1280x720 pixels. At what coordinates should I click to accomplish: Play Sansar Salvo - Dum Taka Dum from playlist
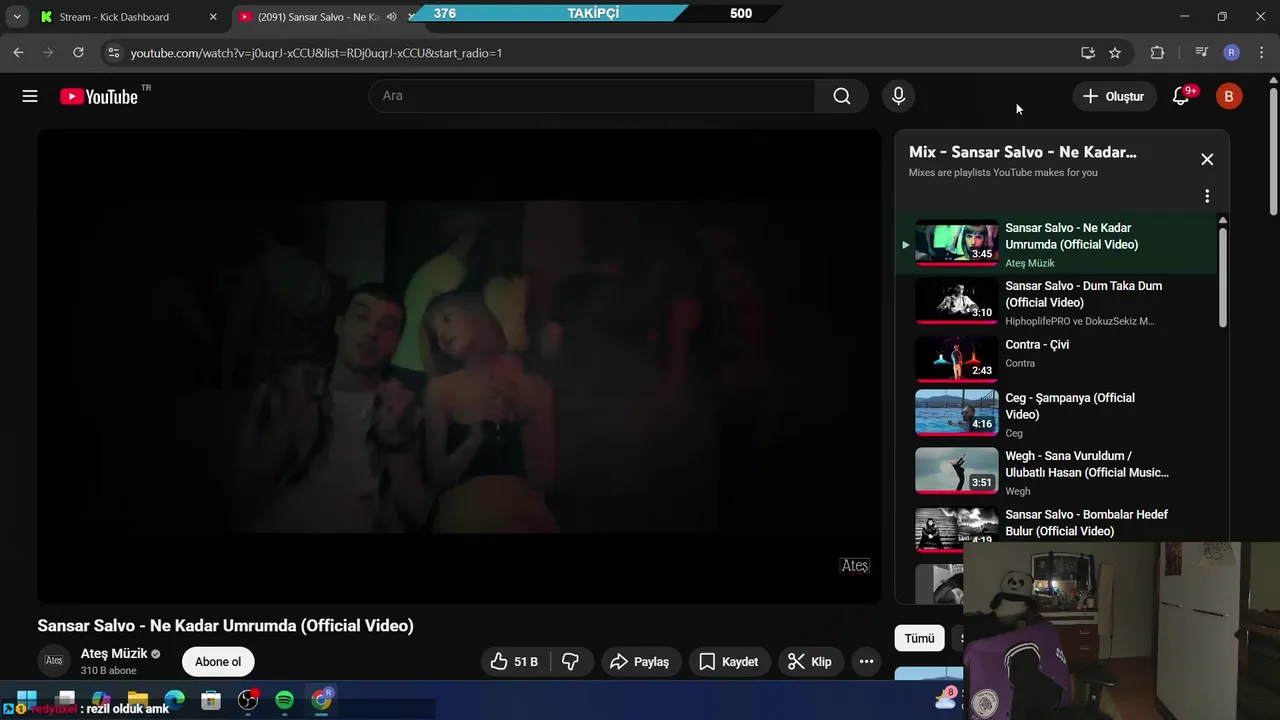[1056, 302]
